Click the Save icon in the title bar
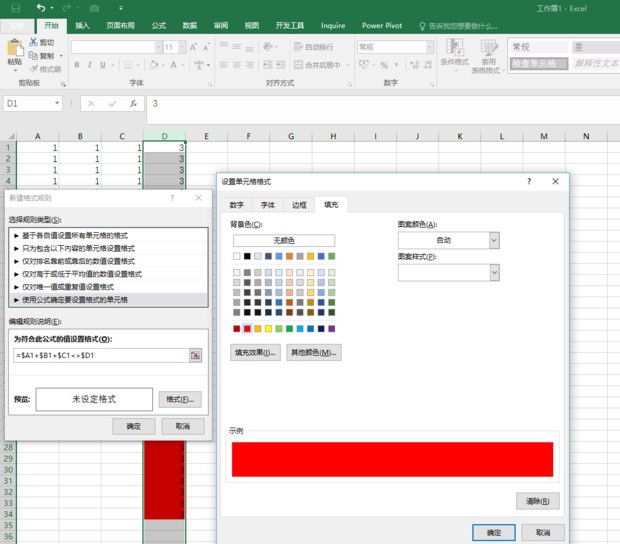Image resolution: width=620 pixels, height=544 pixels. pyautogui.click(x=14, y=7)
